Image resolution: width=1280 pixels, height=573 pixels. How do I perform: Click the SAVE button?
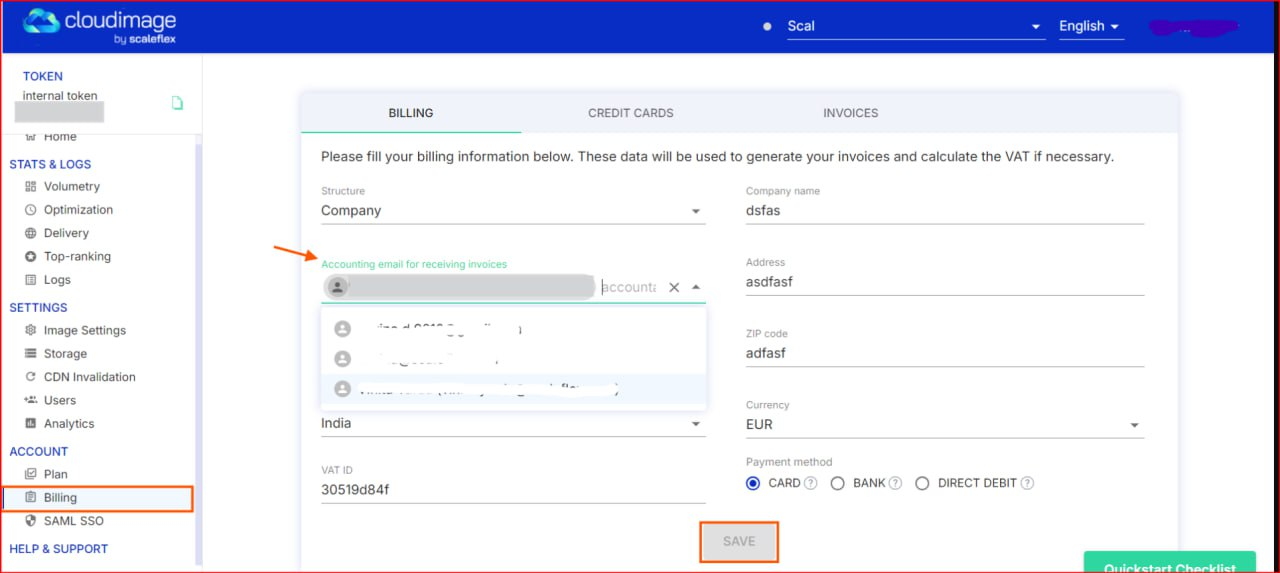[x=739, y=541]
